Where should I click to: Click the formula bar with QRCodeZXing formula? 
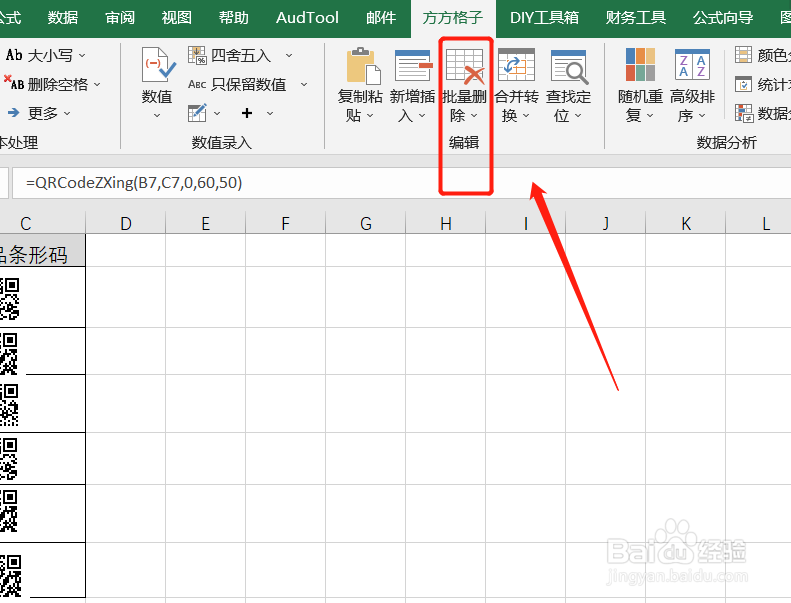click(401, 183)
